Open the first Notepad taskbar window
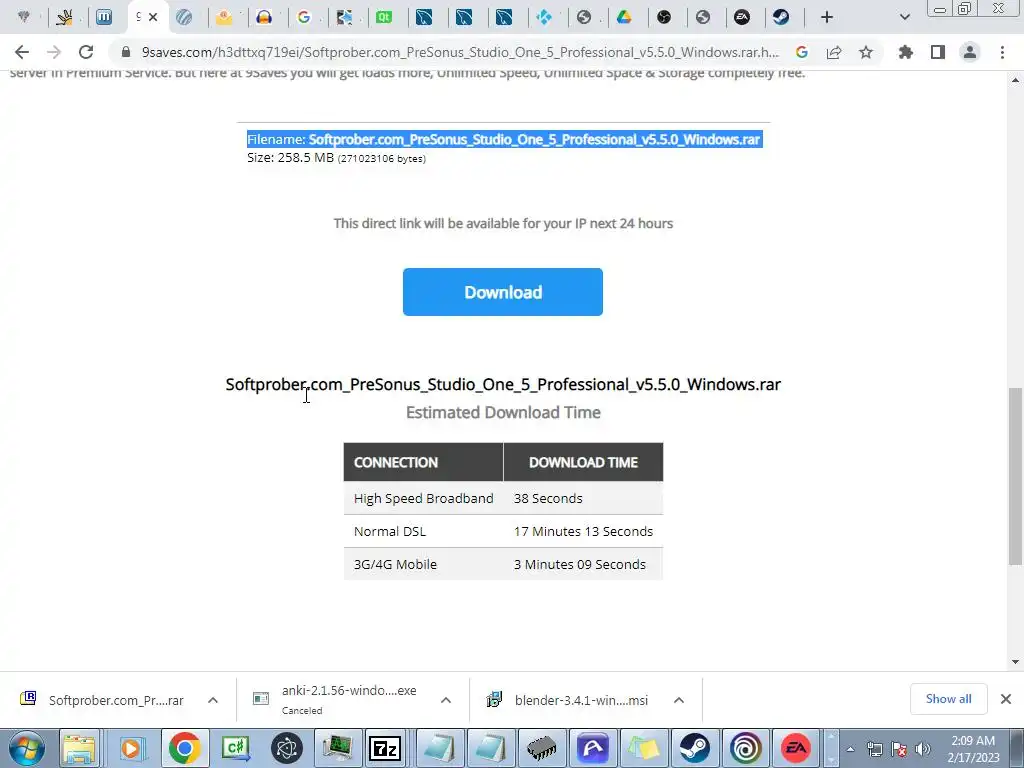 (440, 748)
